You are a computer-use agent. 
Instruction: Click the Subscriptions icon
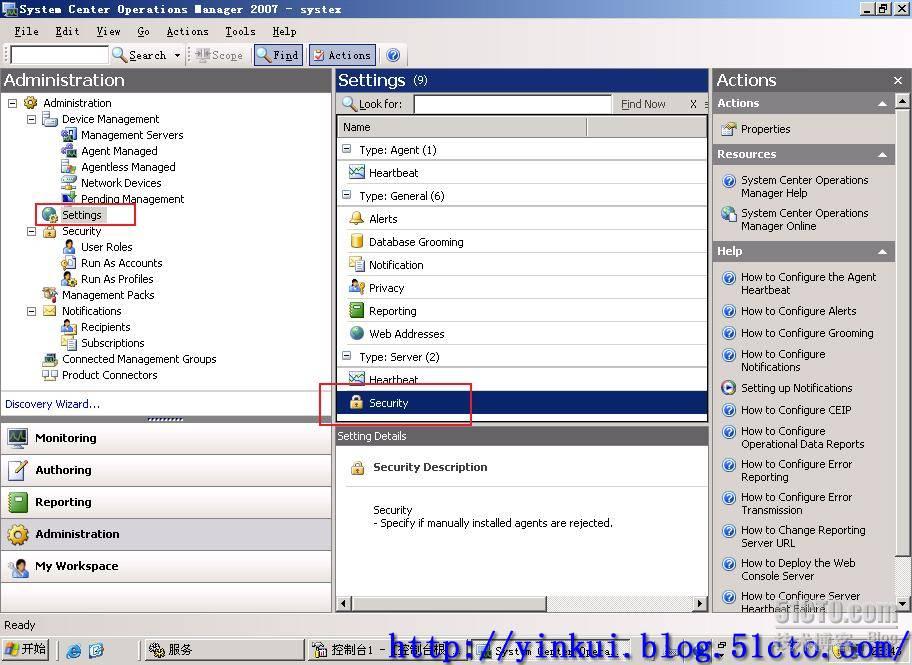(x=69, y=343)
